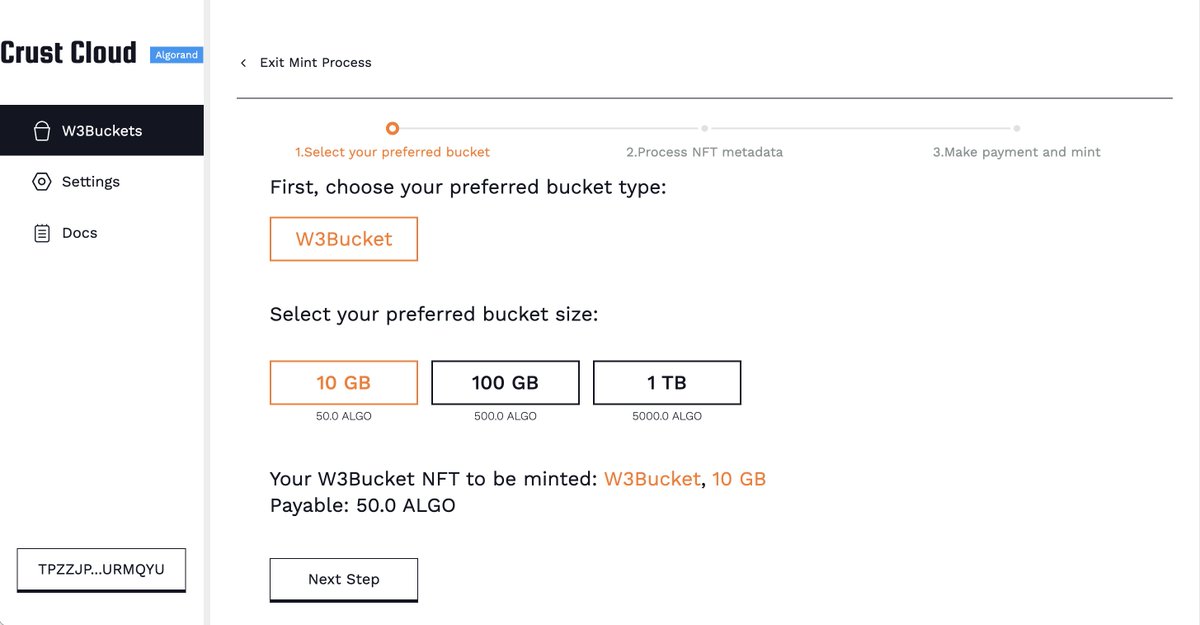Open the Settings sidebar menu item
The image size is (1200, 625).
tap(102, 182)
